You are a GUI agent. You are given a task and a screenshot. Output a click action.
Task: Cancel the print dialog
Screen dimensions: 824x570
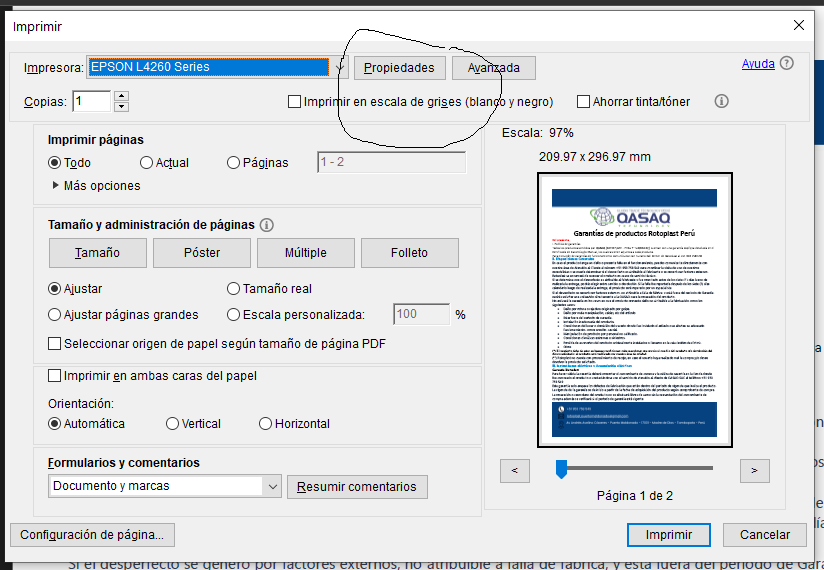(x=765, y=535)
